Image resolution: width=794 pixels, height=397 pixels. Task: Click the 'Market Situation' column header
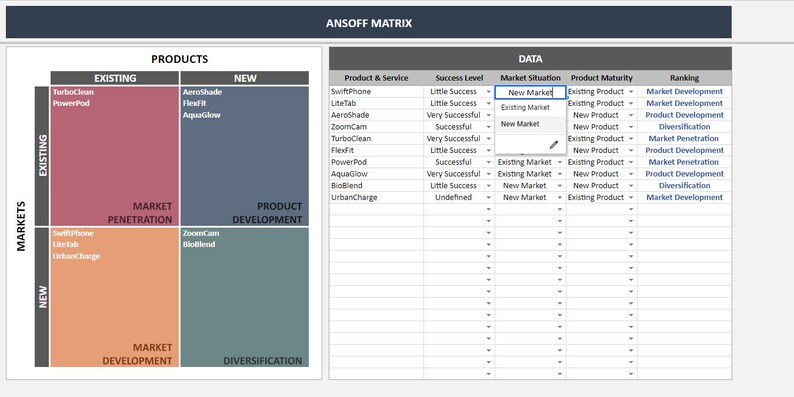tap(530, 78)
